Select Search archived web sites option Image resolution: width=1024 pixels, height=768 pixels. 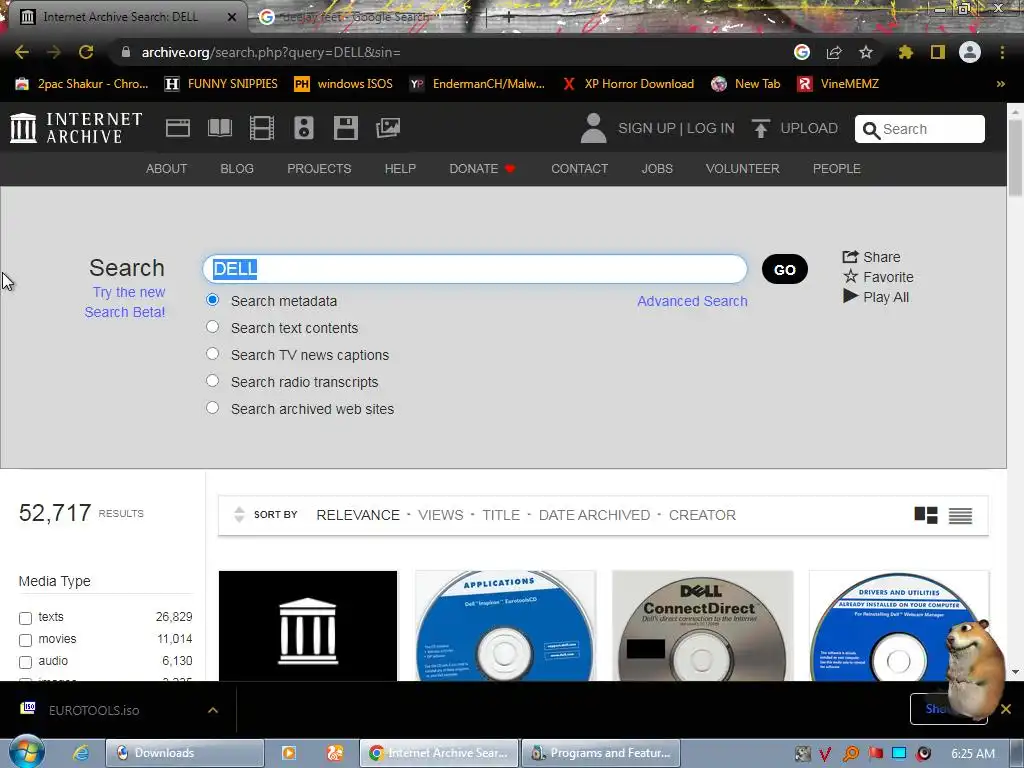[x=212, y=408]
